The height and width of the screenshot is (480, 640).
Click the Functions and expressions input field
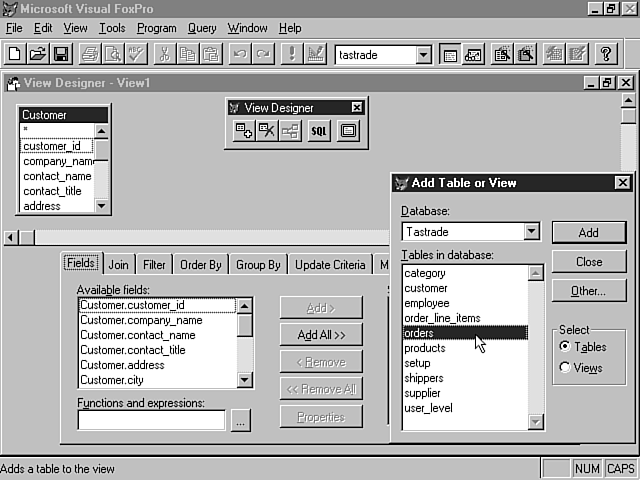pos(151,421)
